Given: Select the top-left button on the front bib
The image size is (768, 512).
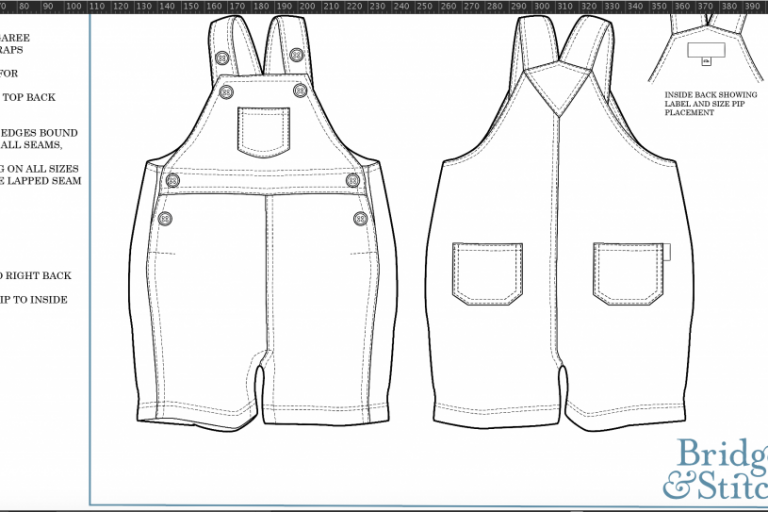Looking at the screenshot, I should [x=226, y=92].
